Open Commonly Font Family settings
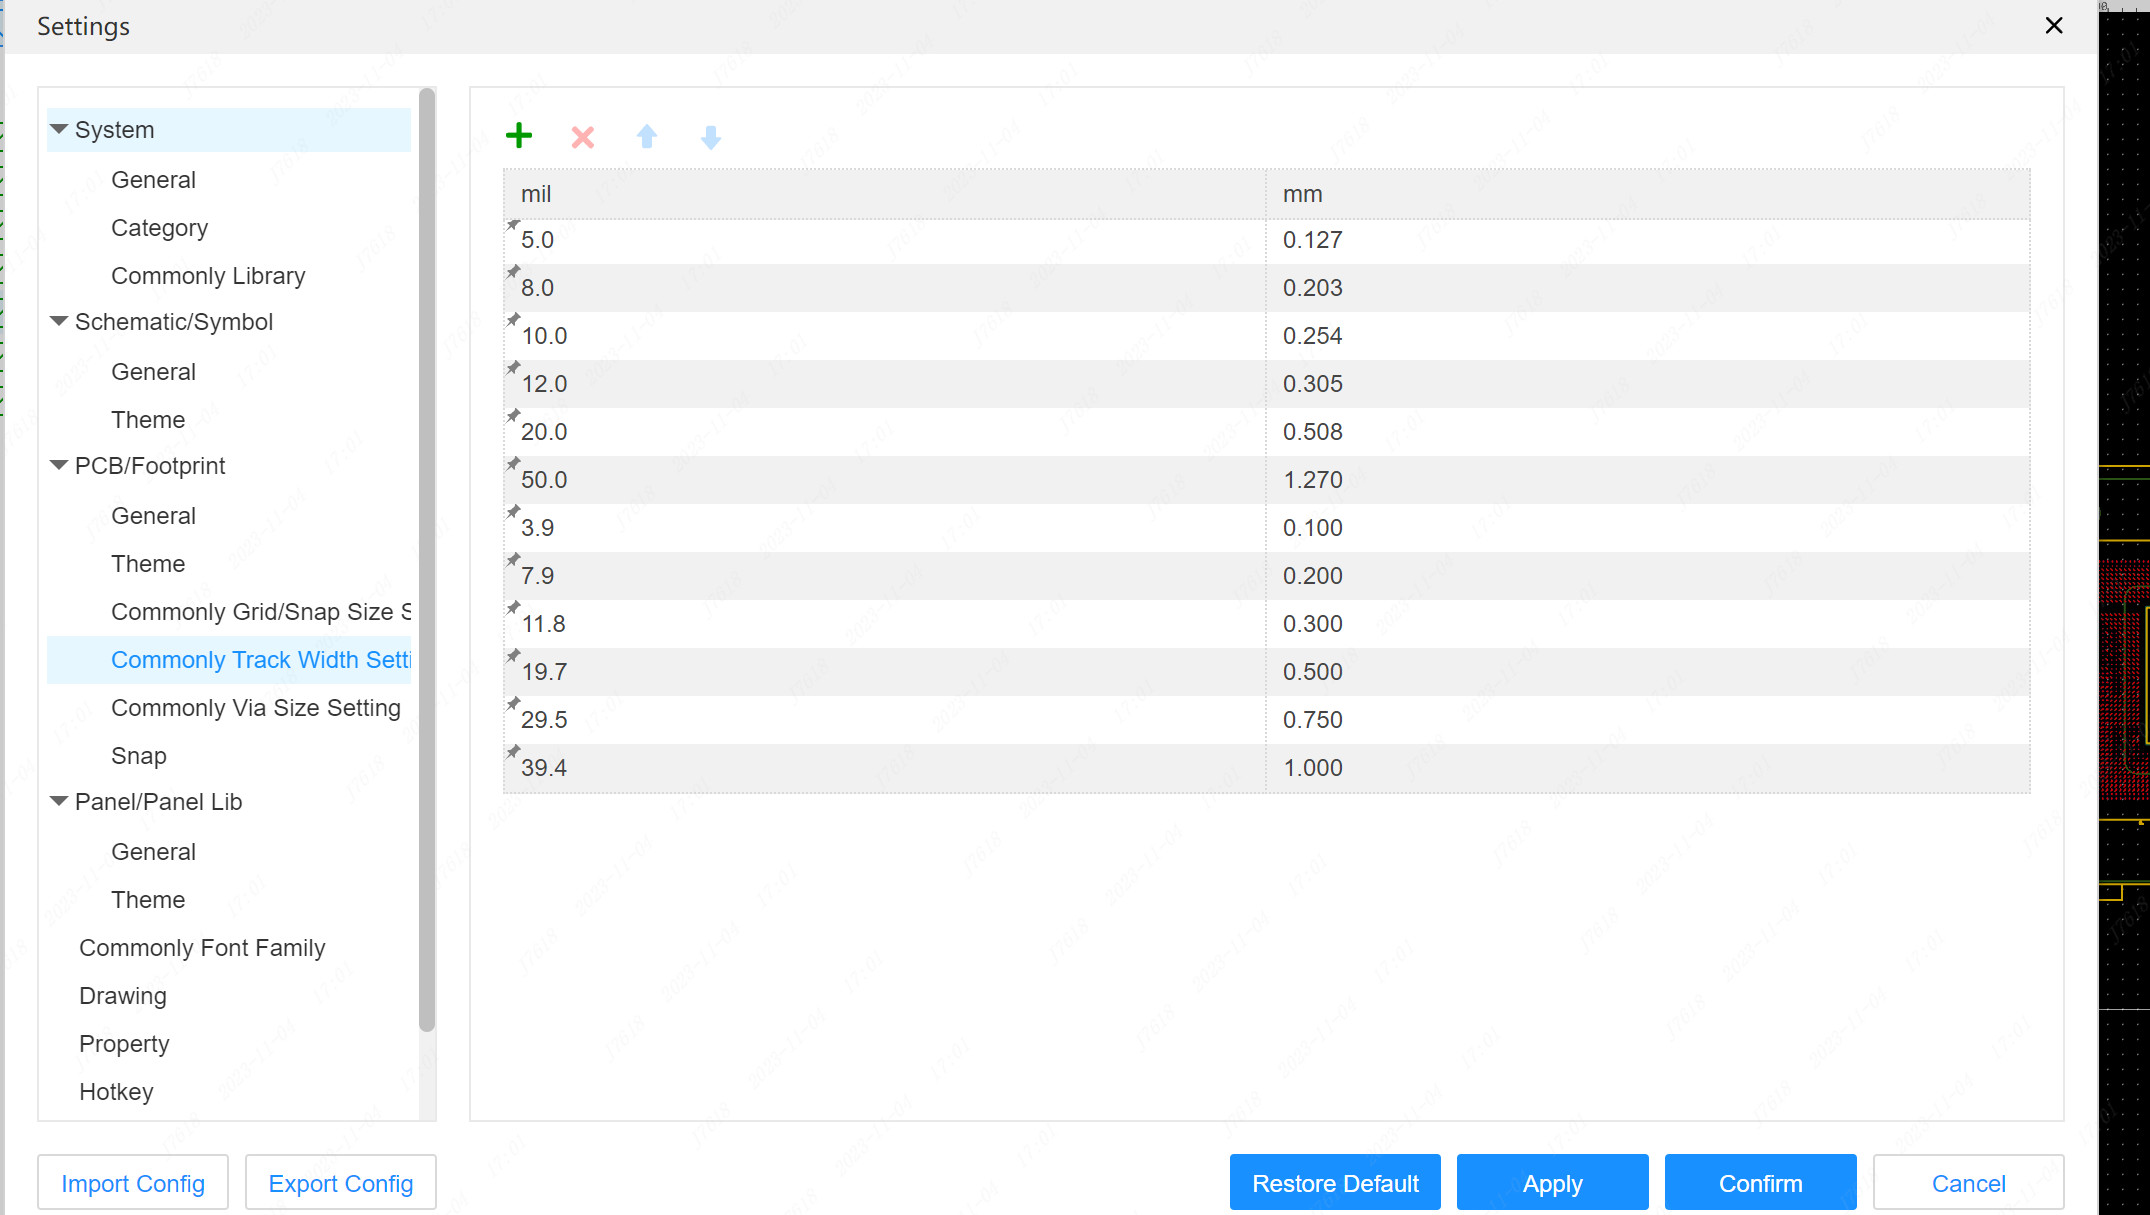The width and height of the screenshot is (2150, 1215). (x=202, y=948)
